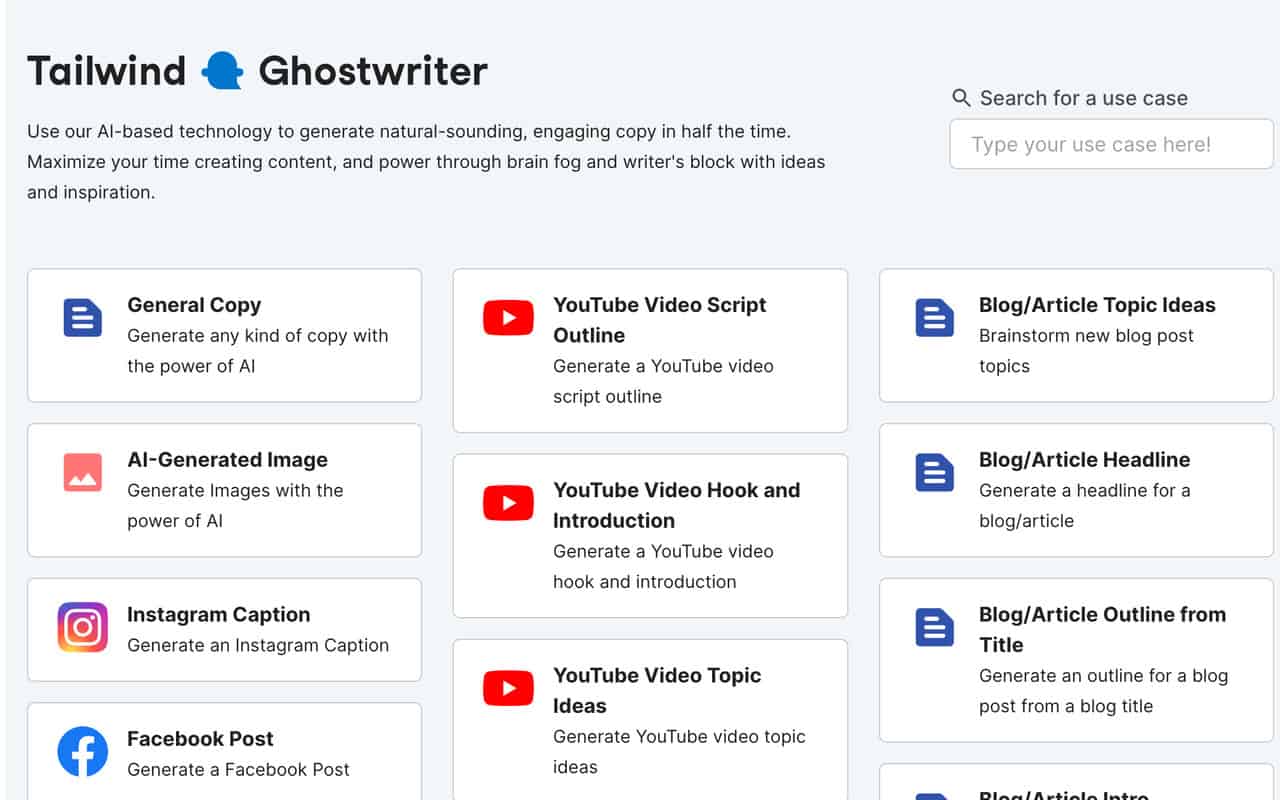1280x800 pixels.
Task: Open the General Copy title
Action: coord(194,305)
